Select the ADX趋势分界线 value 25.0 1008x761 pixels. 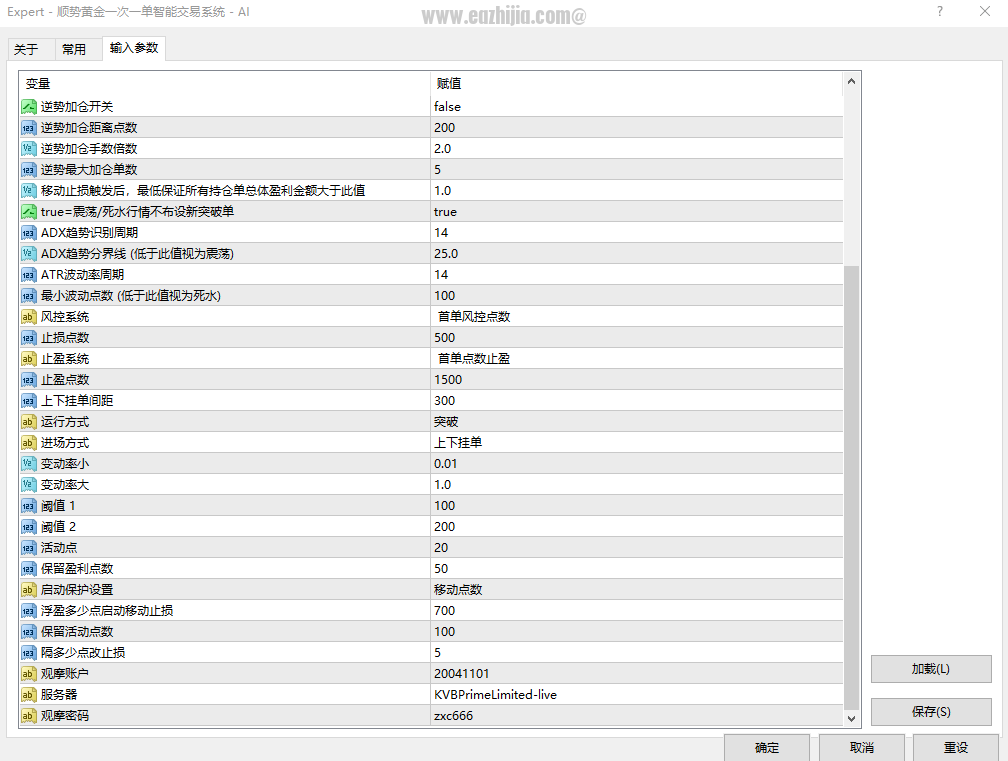(446, 254)
